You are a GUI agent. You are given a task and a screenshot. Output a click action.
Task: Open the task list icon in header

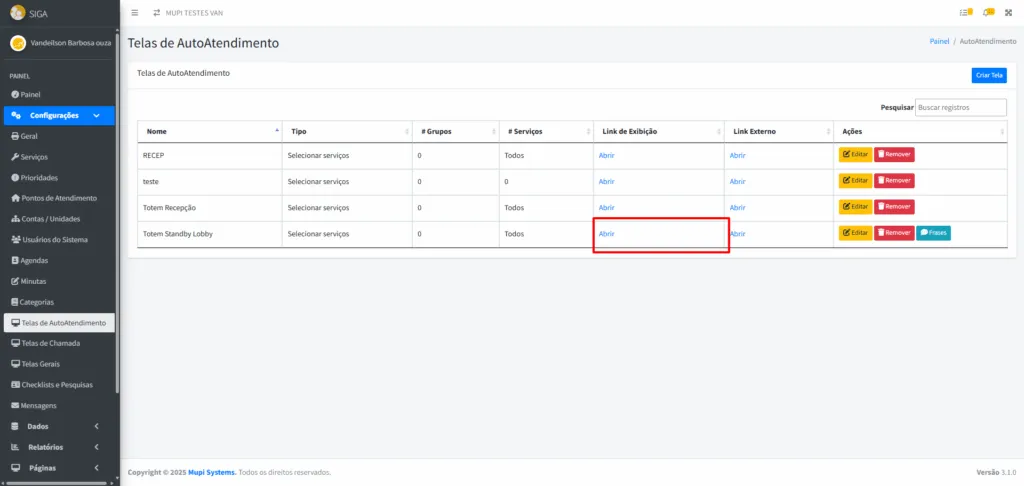(x=964, y=12)
